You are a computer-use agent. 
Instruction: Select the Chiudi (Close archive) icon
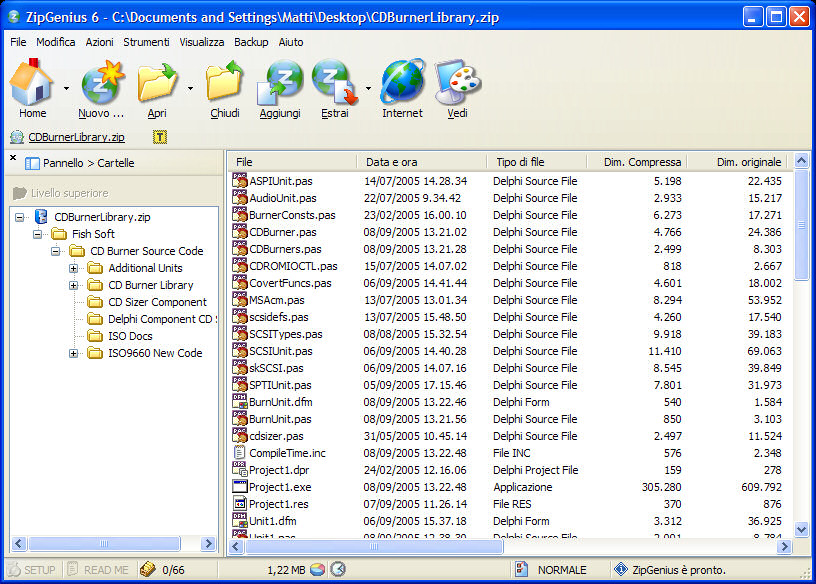point(224,85)
